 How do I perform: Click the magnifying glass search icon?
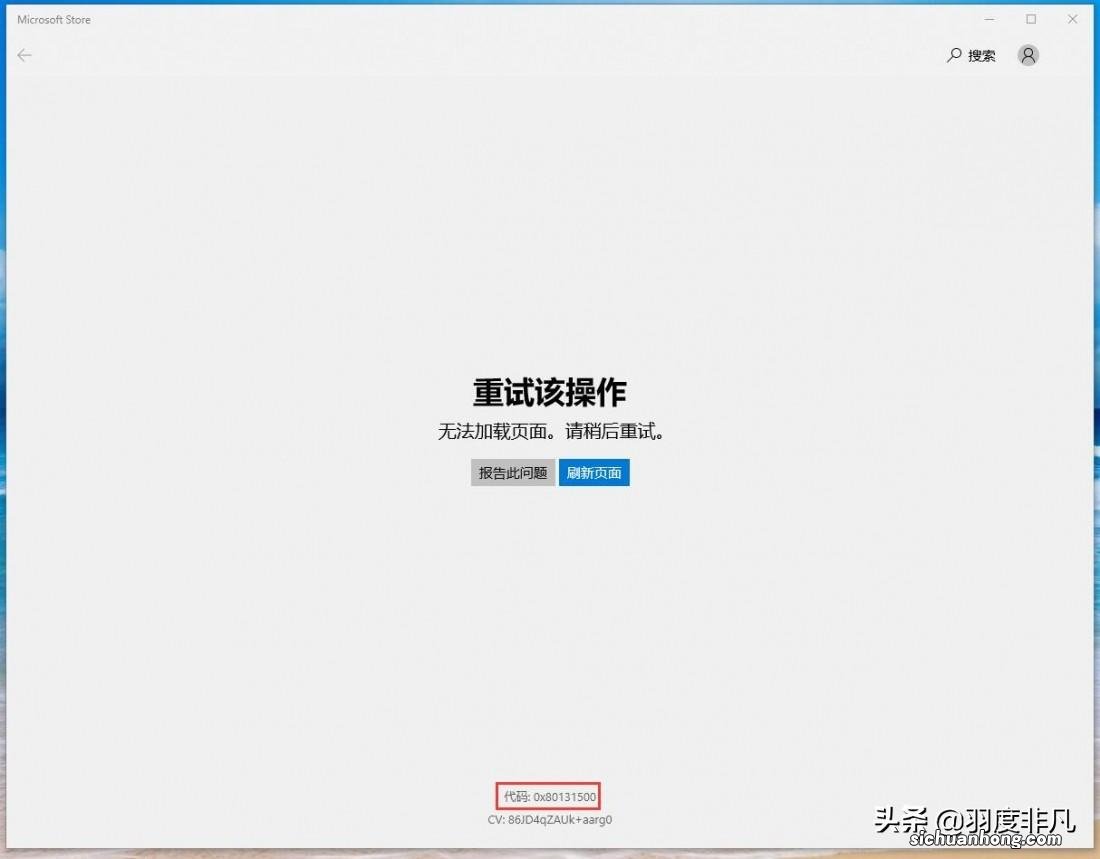coord(952,55)
